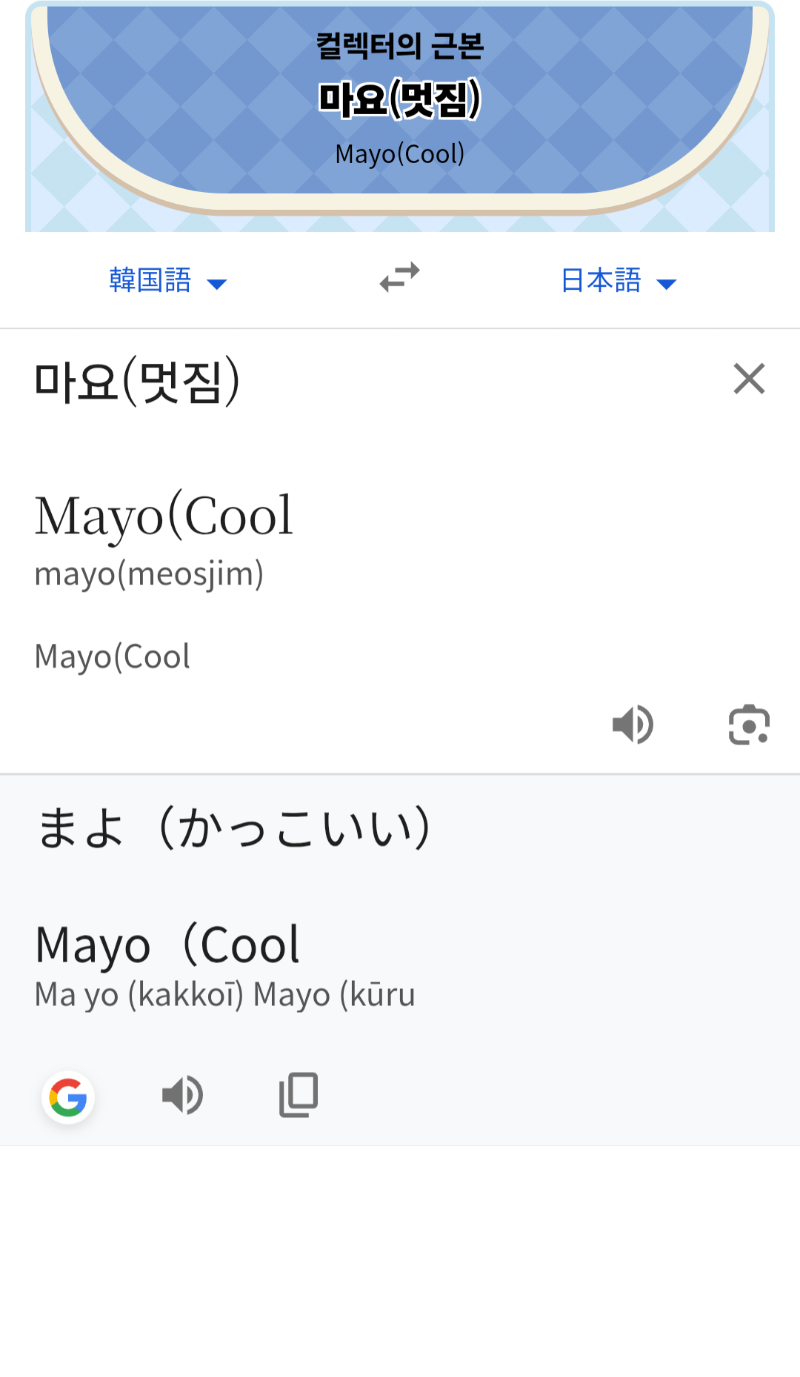Open the 日本語 target language dropdown
This screenshot has height=1377, width=800.
(x=601, y=280)
